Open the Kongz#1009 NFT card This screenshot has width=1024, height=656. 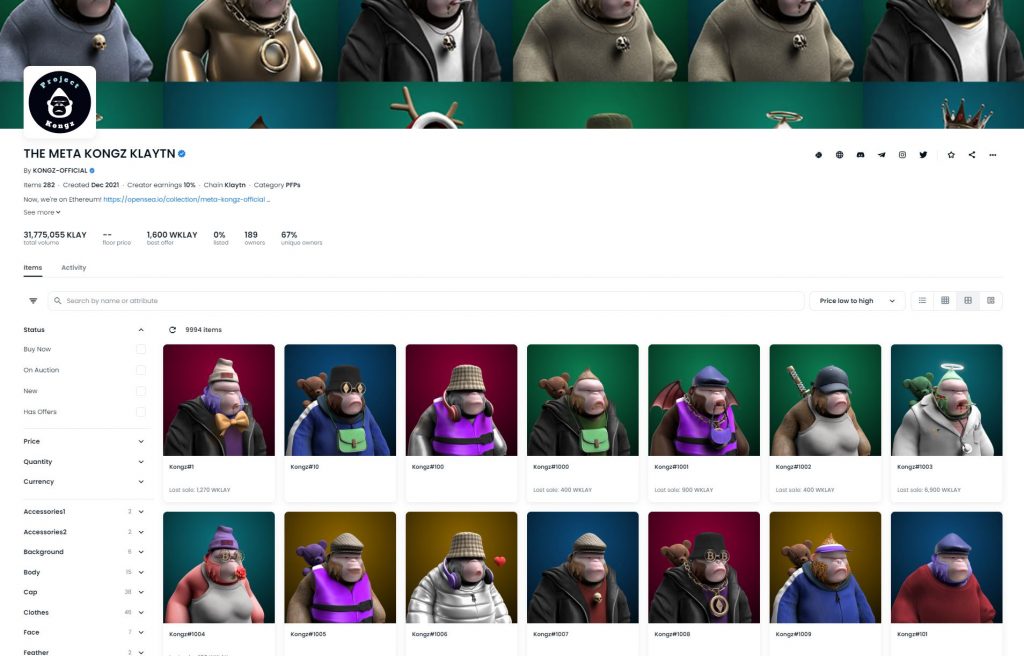tap(825, 583)
